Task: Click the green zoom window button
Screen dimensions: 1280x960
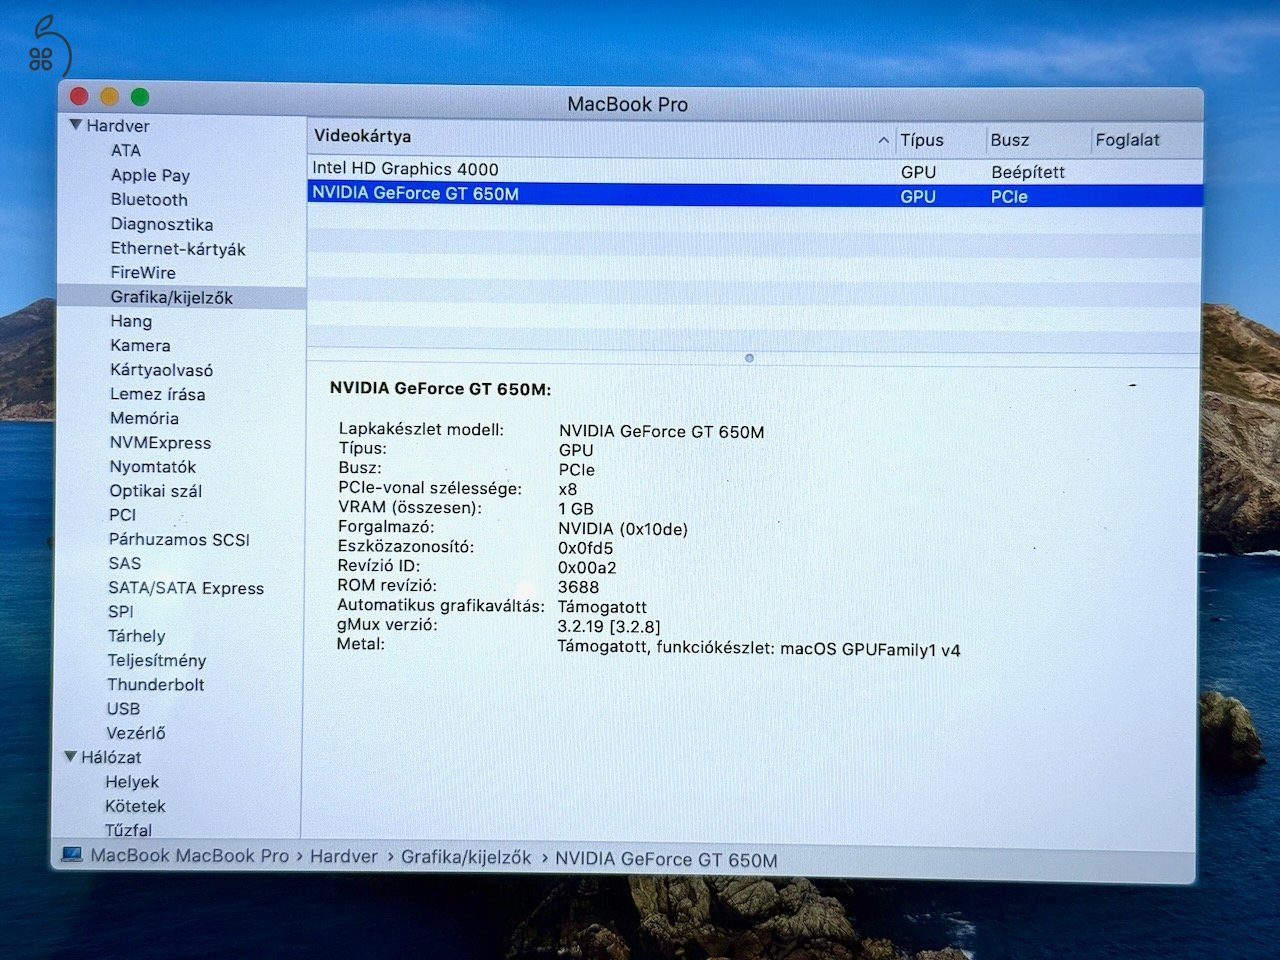Action: pyautogui.click(x=140, y=97)
